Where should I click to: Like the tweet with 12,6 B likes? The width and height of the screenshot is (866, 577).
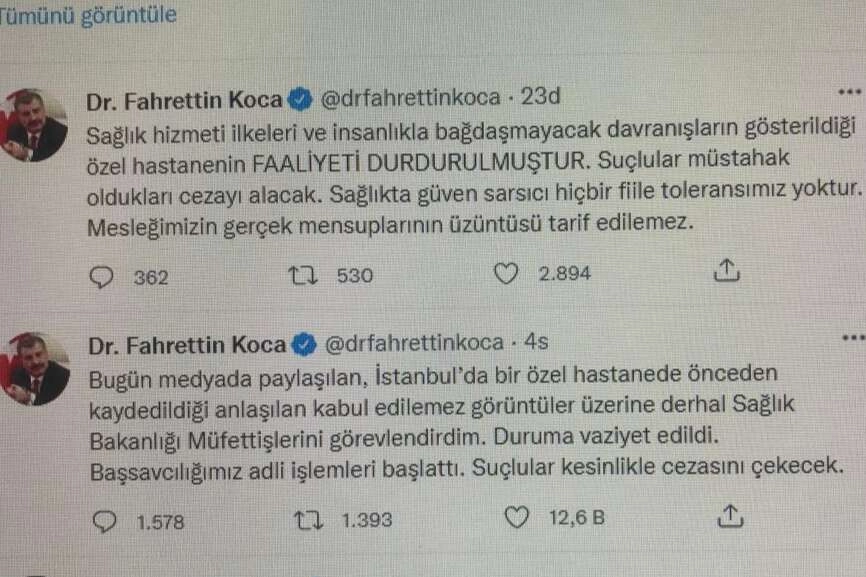[x=516, y=518]
